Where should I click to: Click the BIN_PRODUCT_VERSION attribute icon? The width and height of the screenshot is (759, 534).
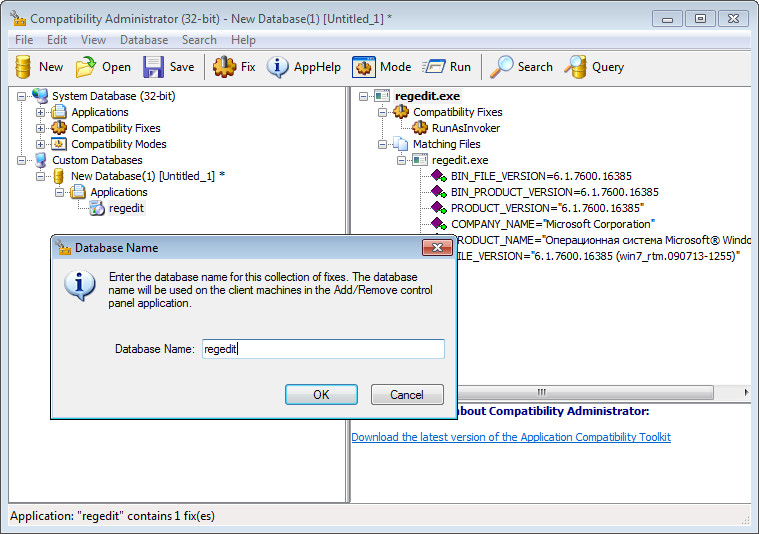coord(439,192)
